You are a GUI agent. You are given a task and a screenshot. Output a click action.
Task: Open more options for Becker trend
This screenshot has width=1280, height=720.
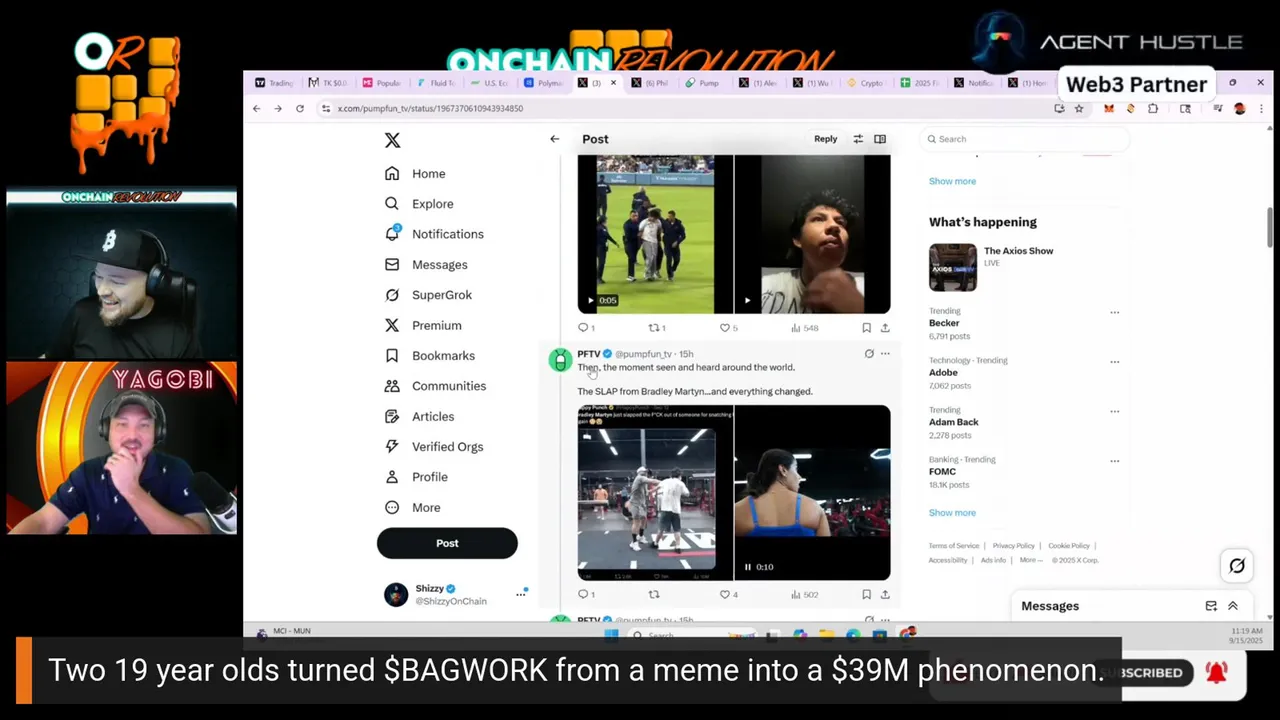1114,312
